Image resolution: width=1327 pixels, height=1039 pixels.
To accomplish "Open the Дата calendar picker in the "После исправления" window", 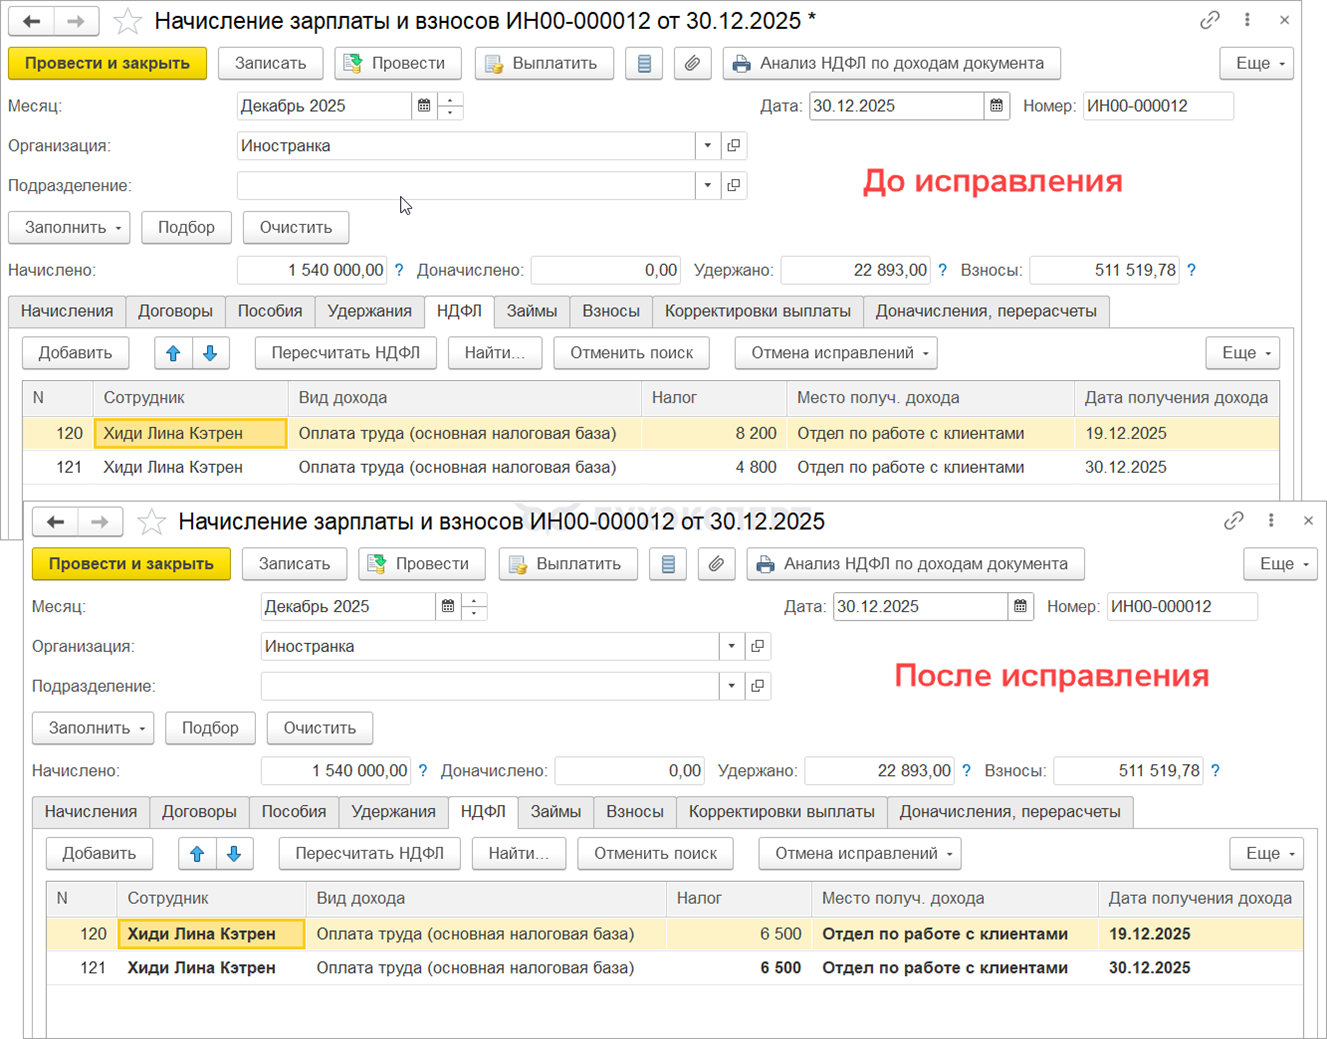I will 1020,607.
